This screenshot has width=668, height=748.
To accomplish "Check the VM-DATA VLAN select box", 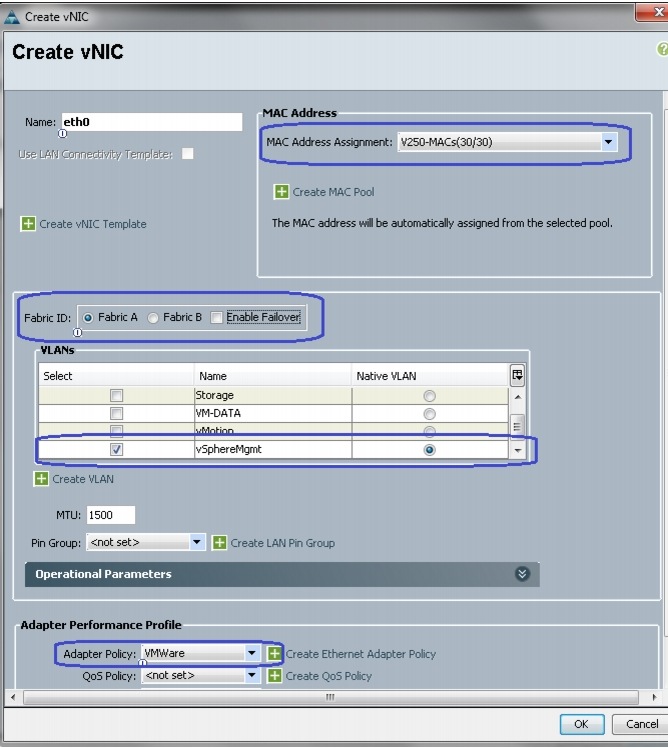I will point(116,414).
